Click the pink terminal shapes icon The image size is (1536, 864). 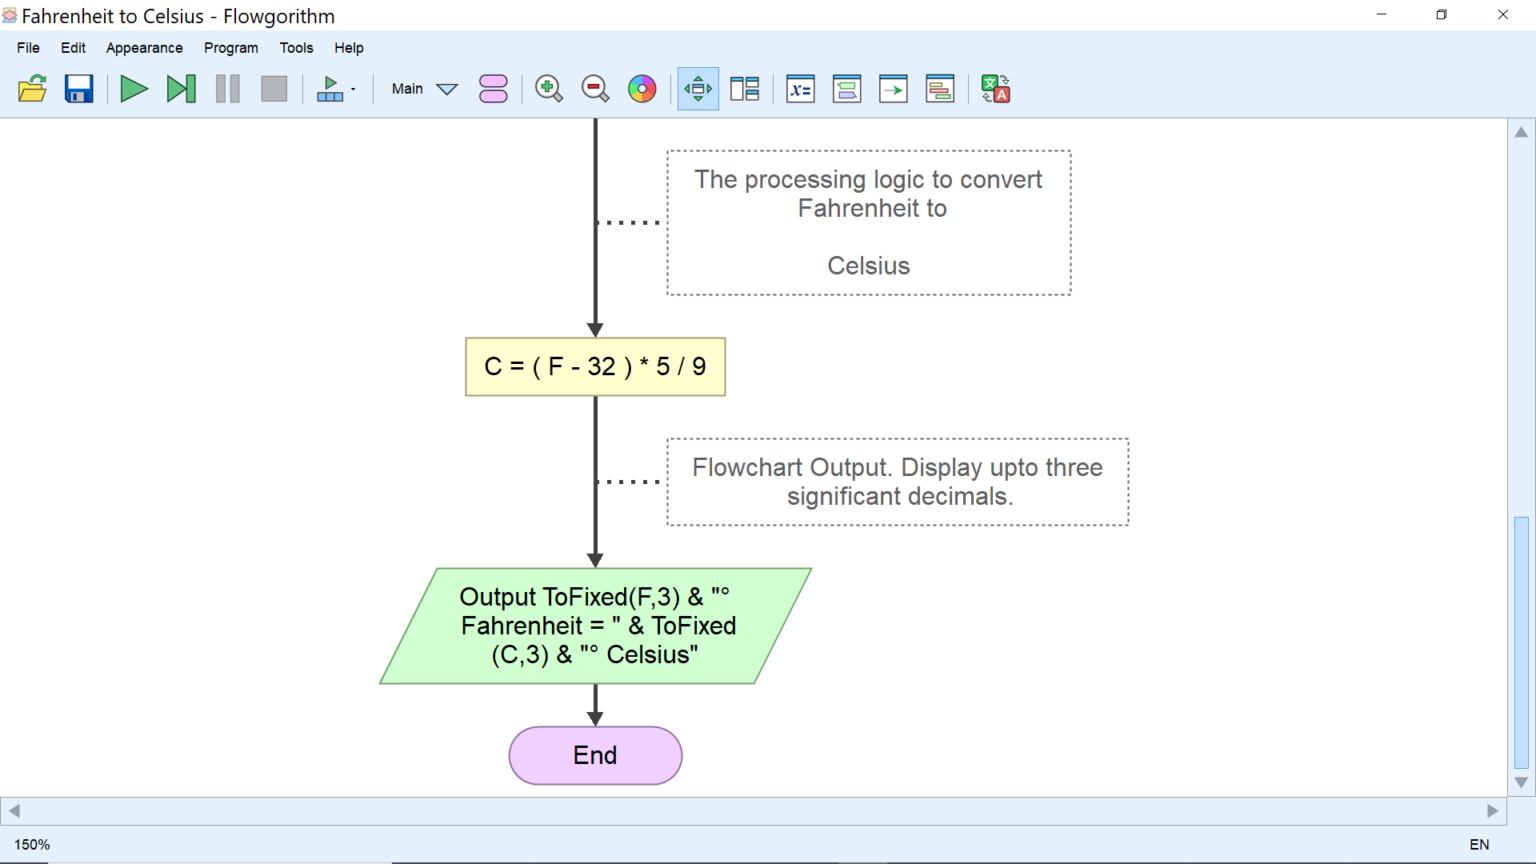(494, 88)
